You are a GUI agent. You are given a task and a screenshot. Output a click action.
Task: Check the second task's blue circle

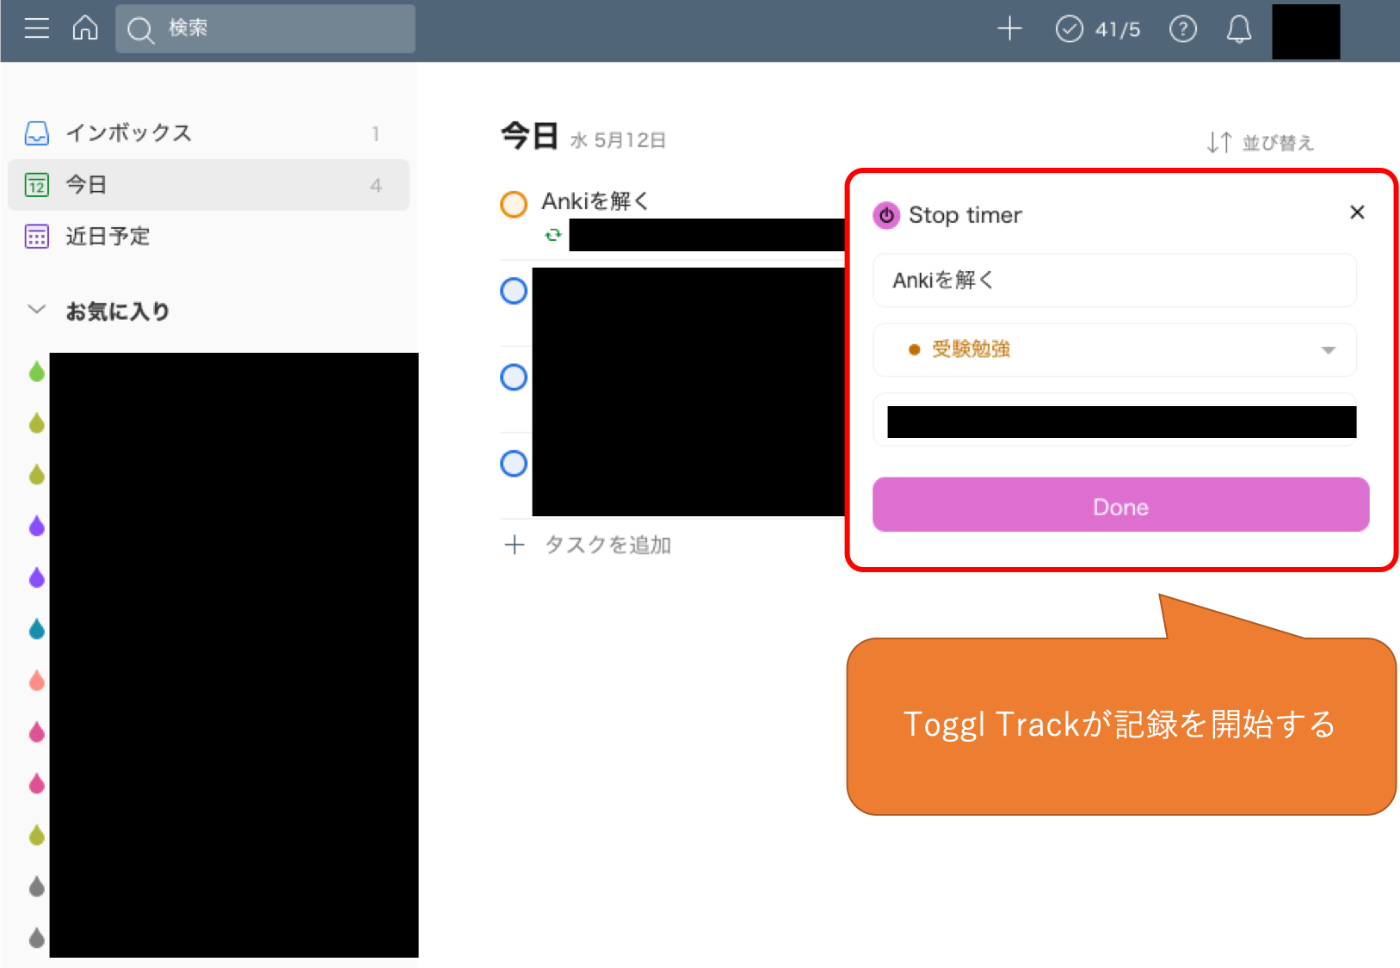tap(514, 291)
